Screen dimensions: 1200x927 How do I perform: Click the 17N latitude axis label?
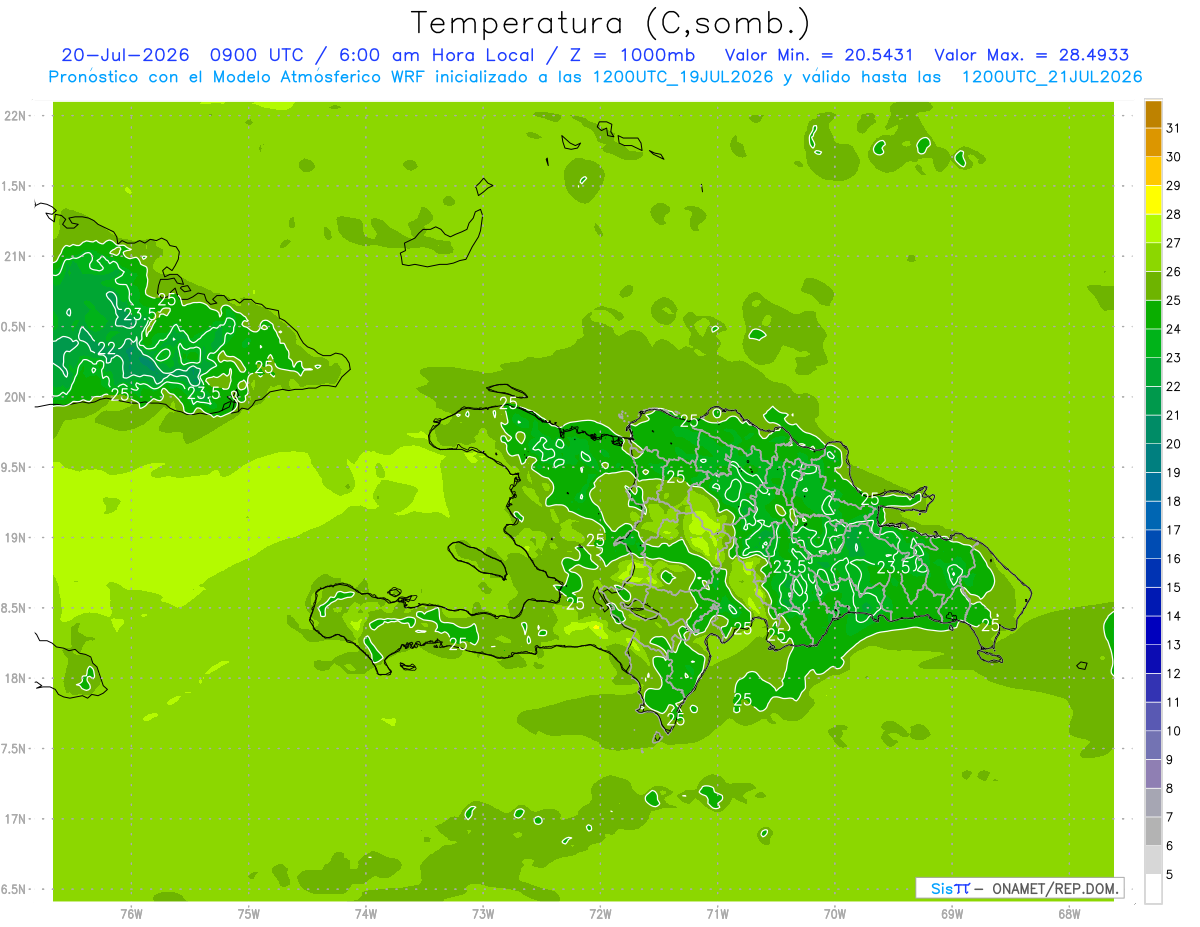17,819
